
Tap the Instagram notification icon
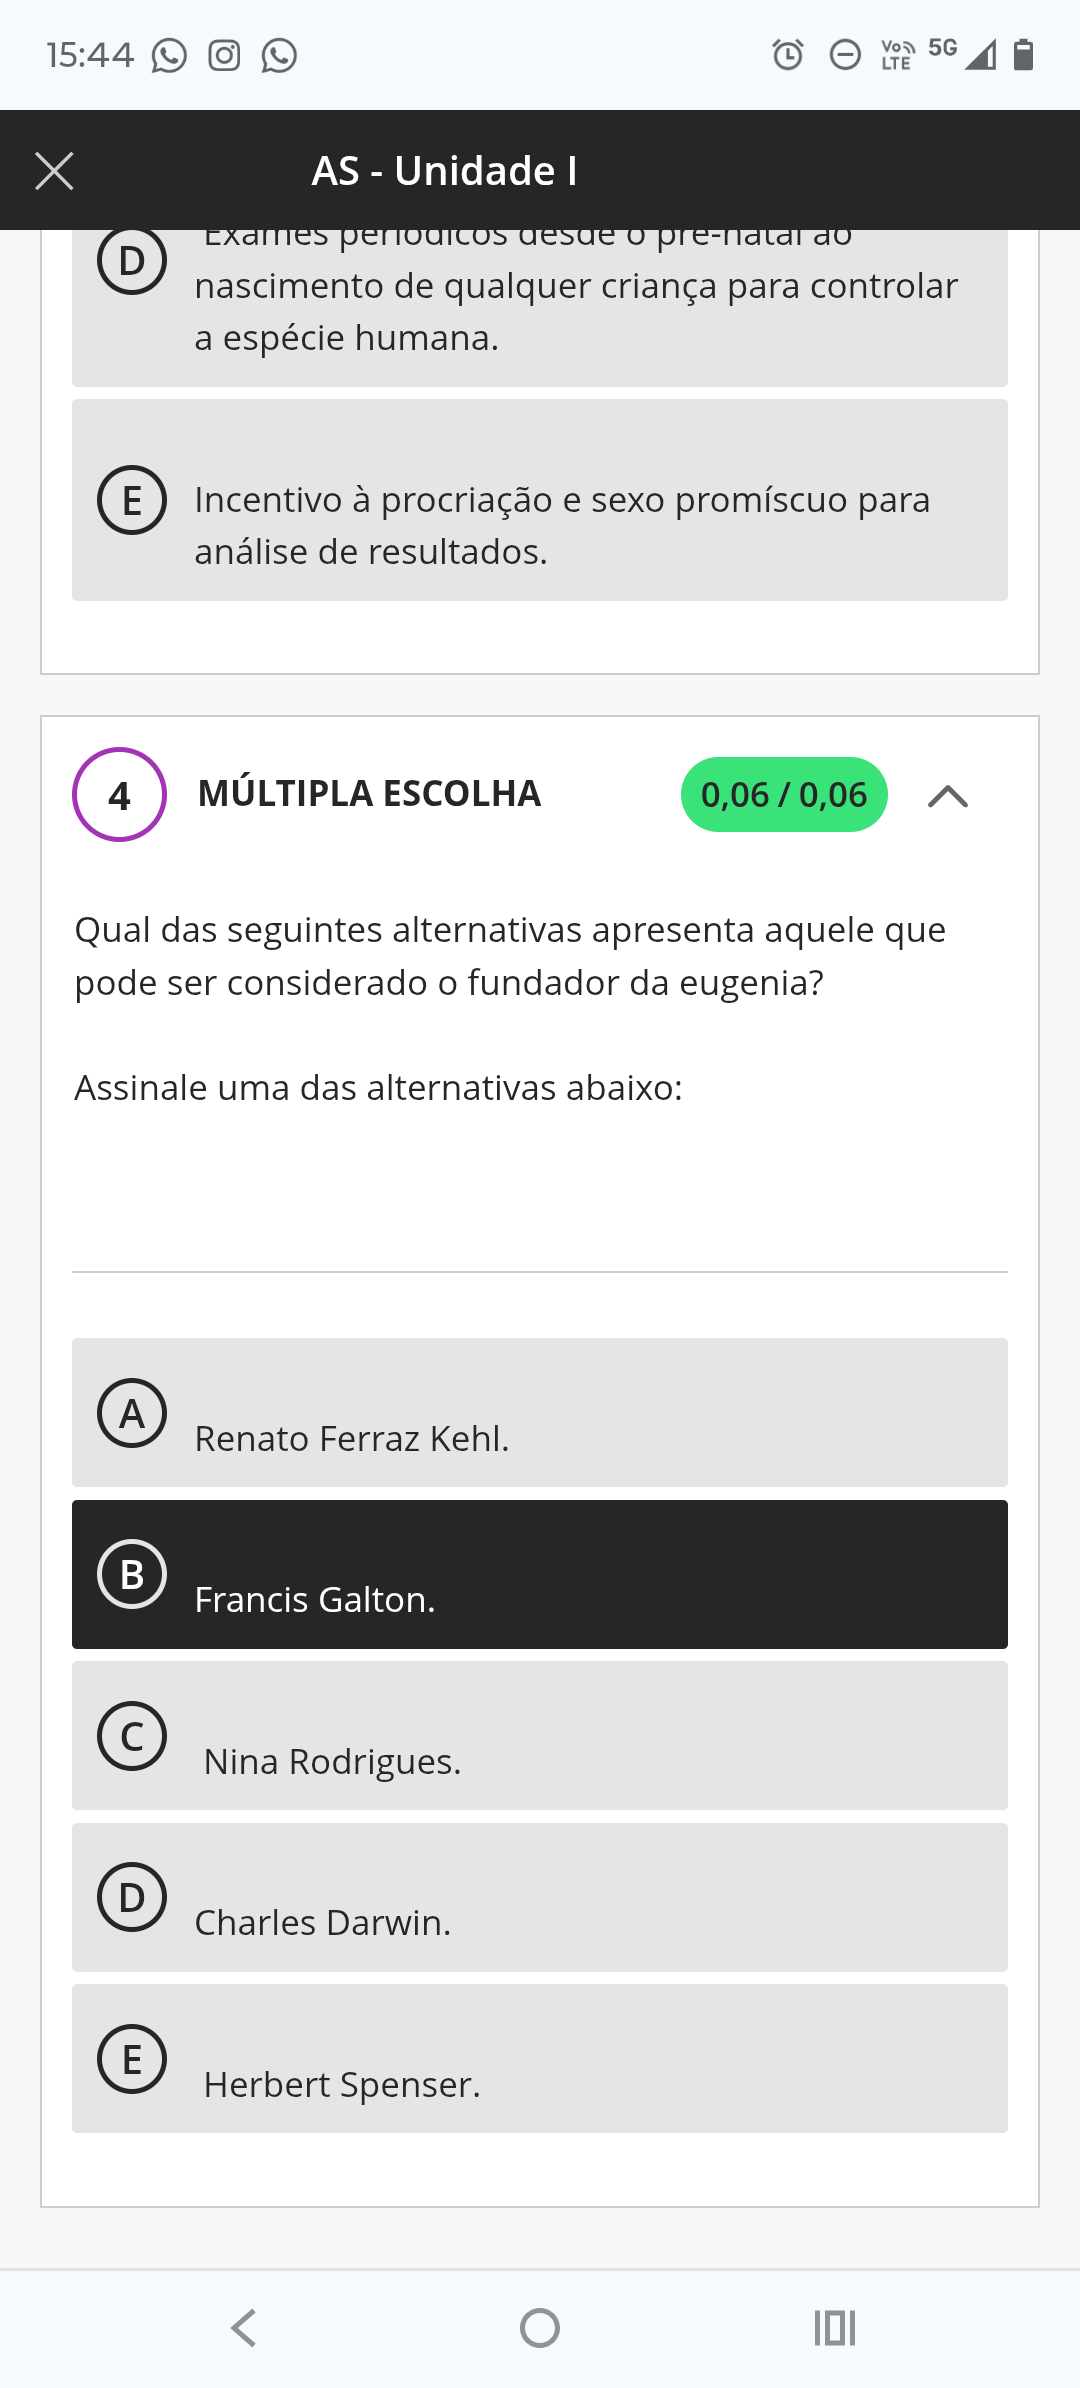(224, 55)
